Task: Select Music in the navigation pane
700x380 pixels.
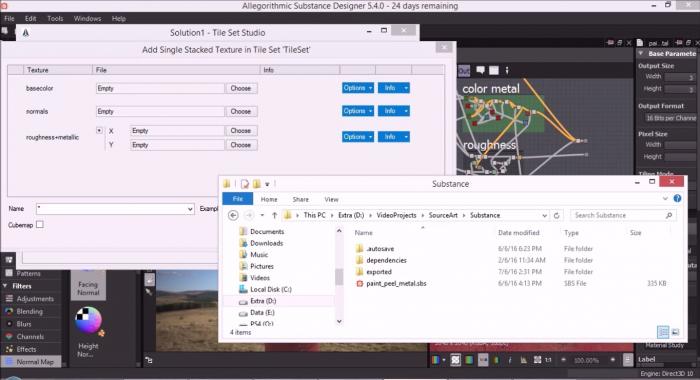Action: click(258, 255)
